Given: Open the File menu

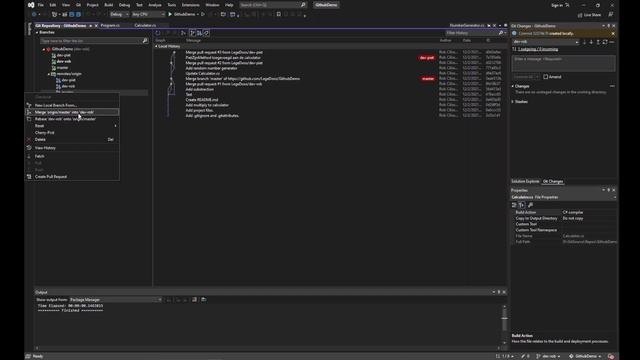Looking at the screenshot, I should click(40, 5).
